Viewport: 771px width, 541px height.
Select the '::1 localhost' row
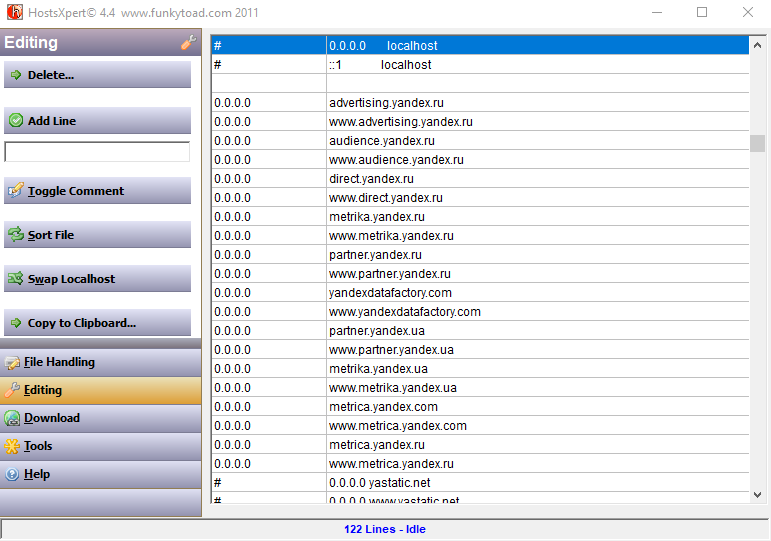[480, 64]
